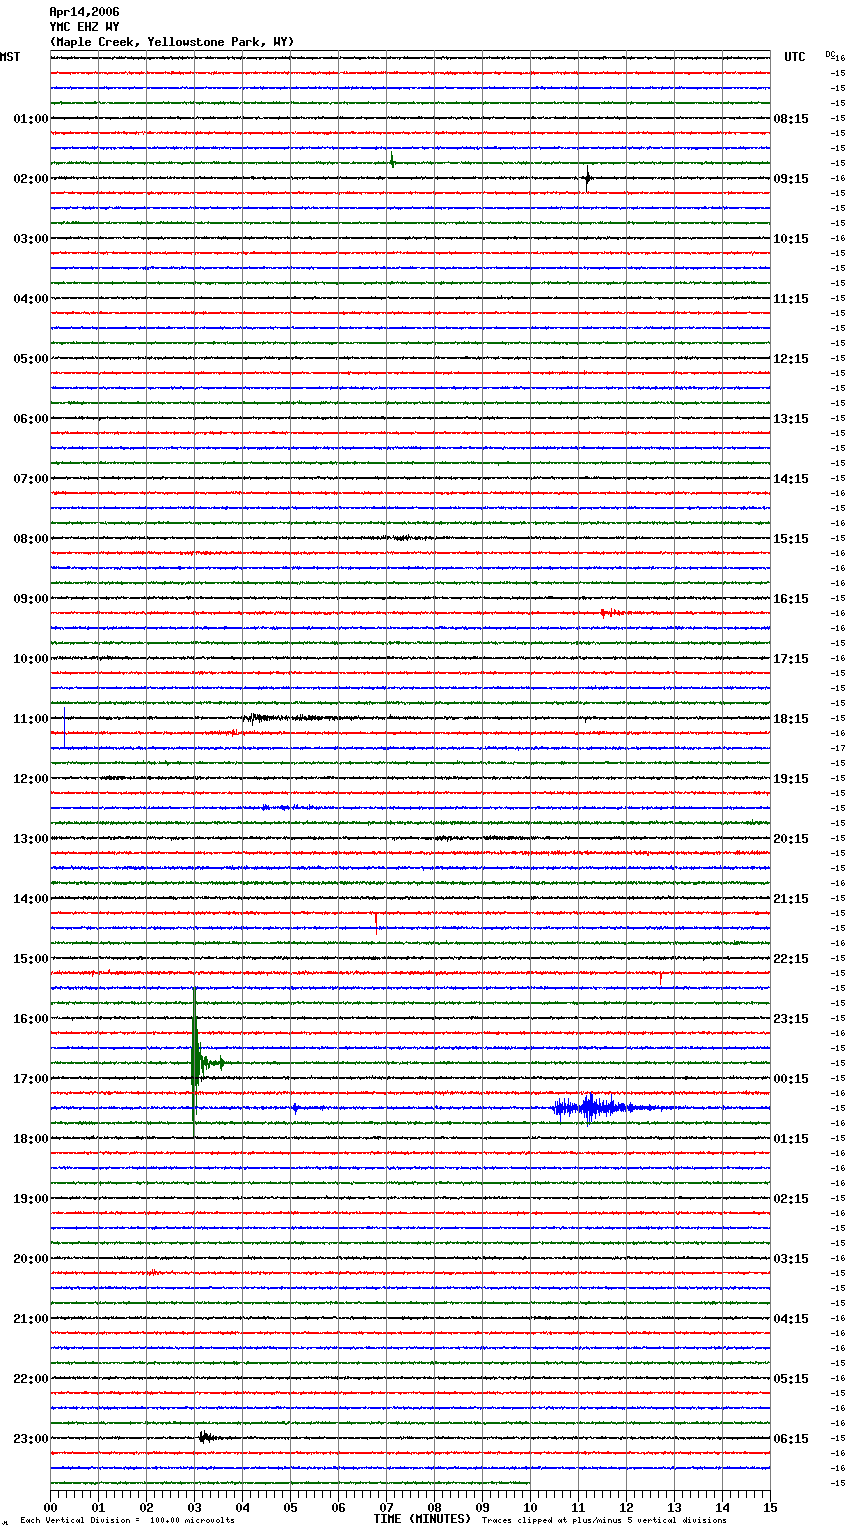Click the "15" minute label on bottom axis

point(770,1507)
